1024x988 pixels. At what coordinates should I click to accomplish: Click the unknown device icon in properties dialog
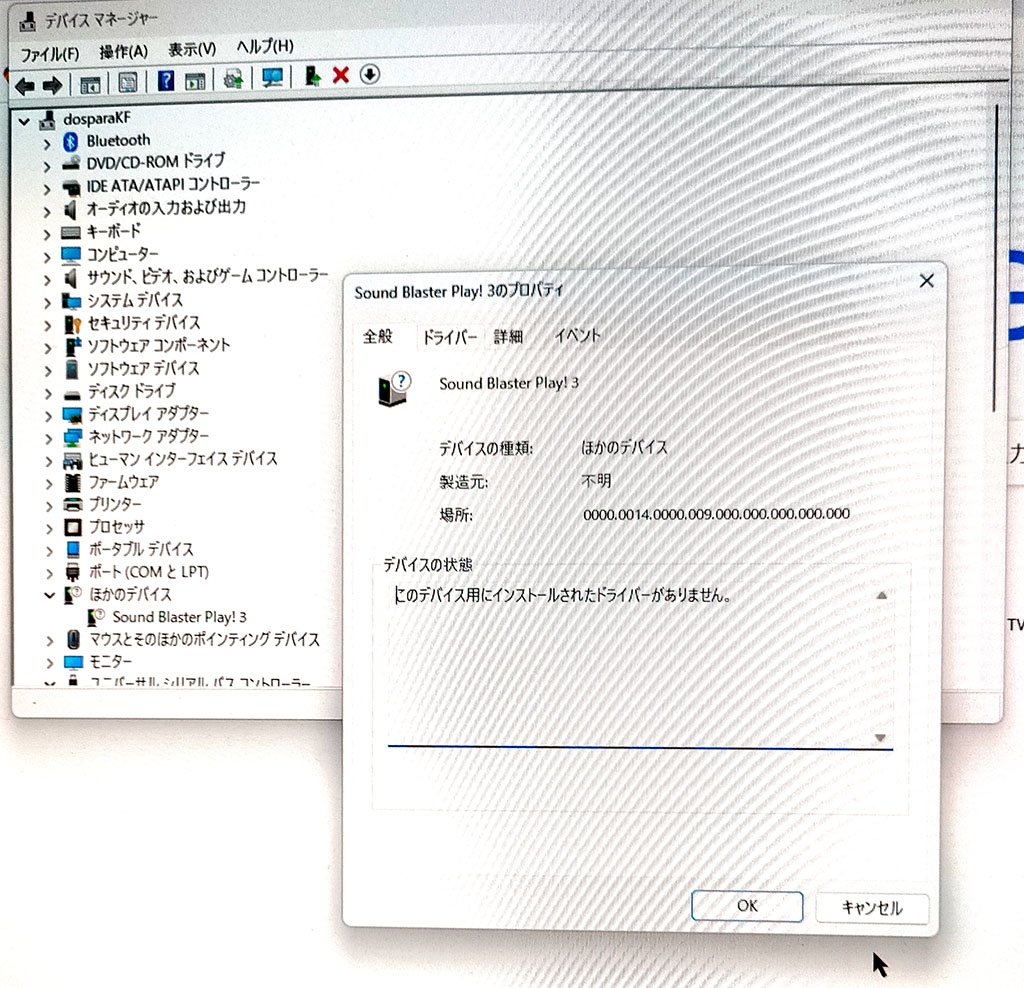394,389
